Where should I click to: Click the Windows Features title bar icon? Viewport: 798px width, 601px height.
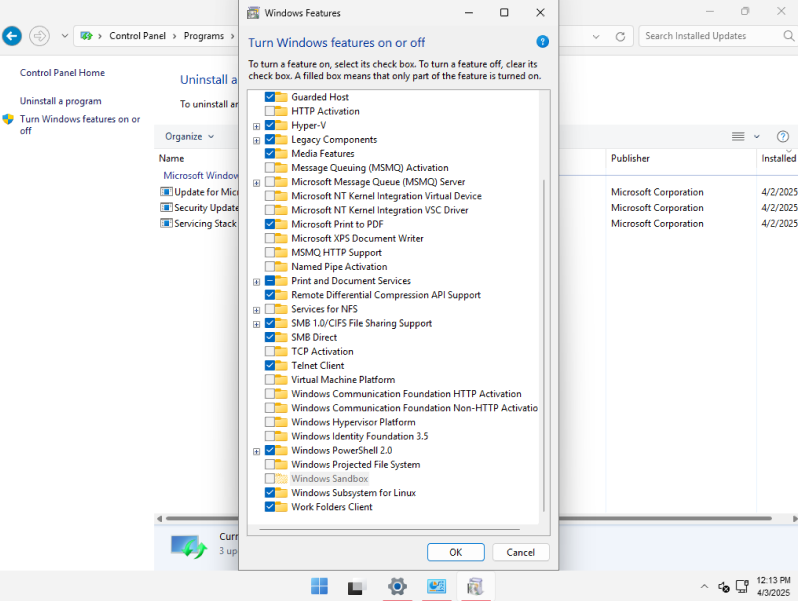click(x=253, y=13)
